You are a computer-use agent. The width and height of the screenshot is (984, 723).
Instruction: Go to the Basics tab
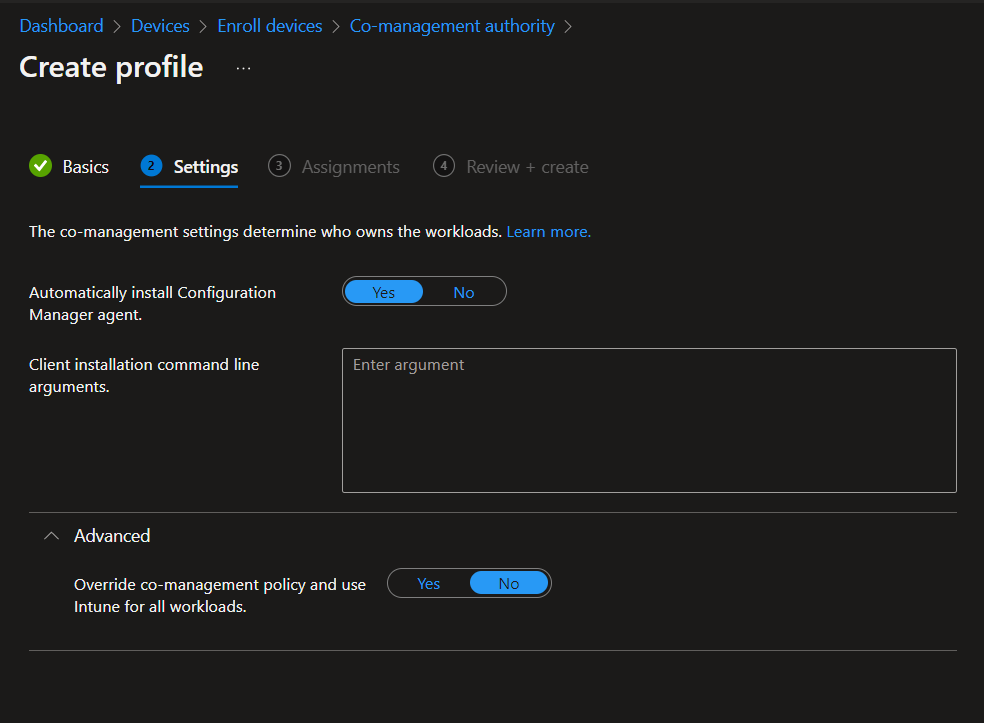tap(85, 167)
